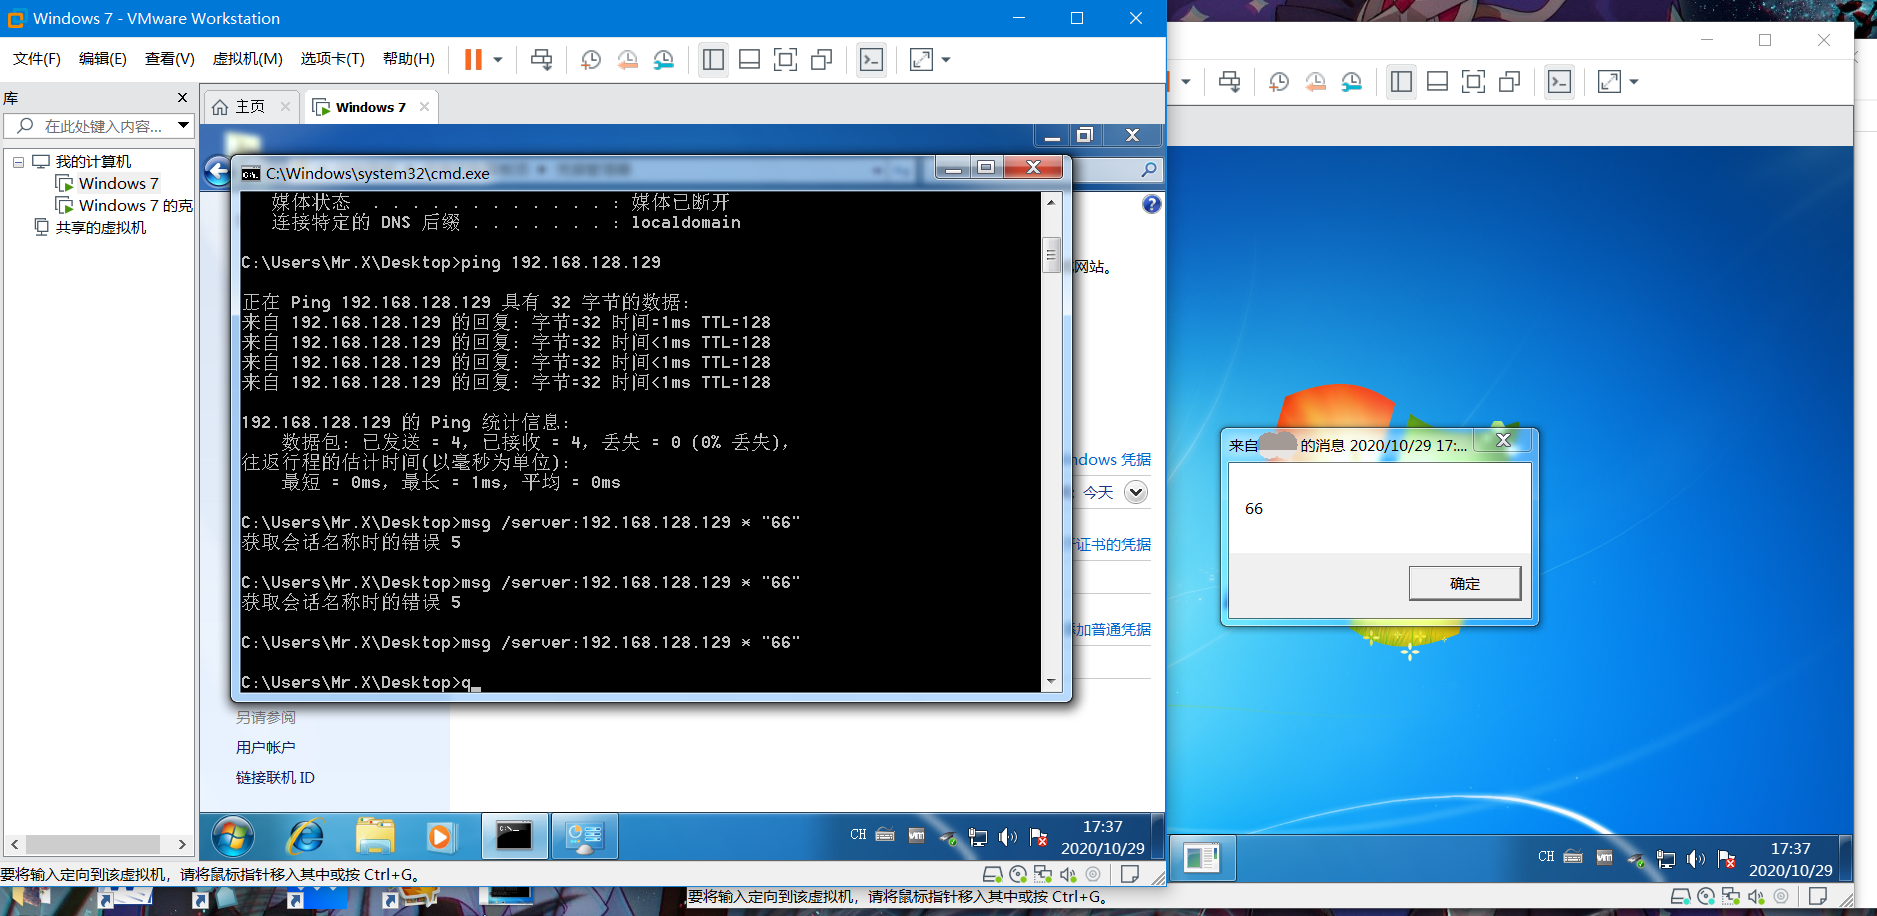Viewport: 1877px width, 916px height.
Task: Expand stretch dropdown in the rear VMware window
Action: click(x=1634, y=82)
